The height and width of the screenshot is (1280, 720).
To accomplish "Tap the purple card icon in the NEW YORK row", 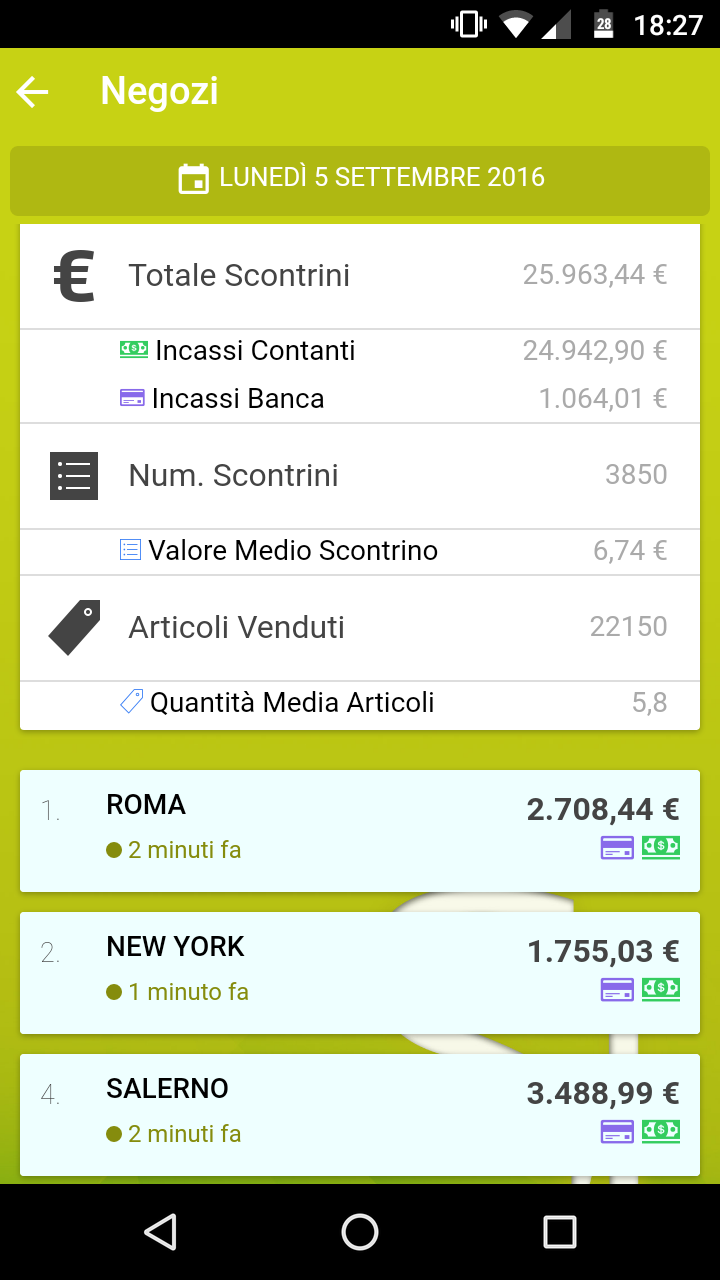I will tap(617, 989).
